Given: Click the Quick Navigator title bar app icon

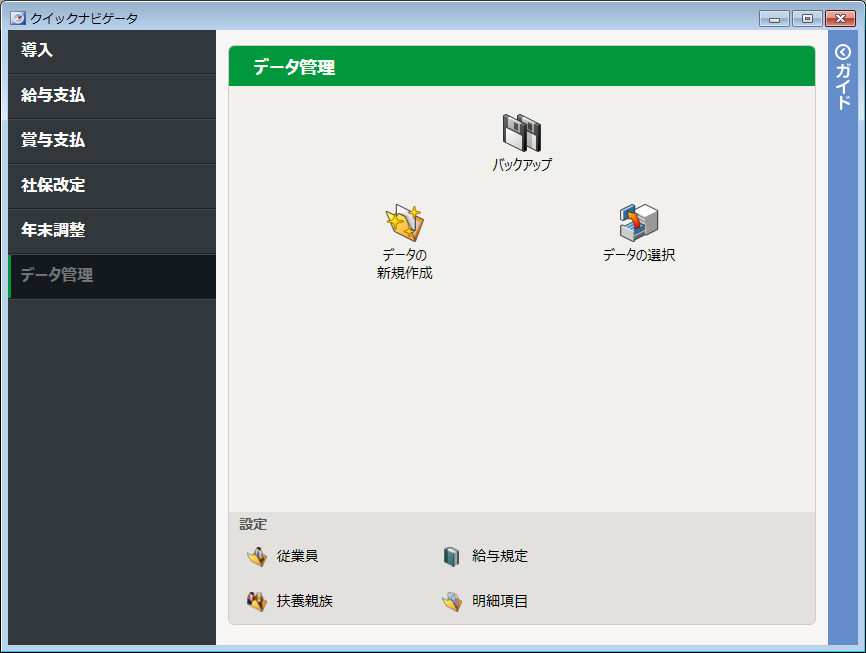Looking at the screenshot, I should (17, 18).
